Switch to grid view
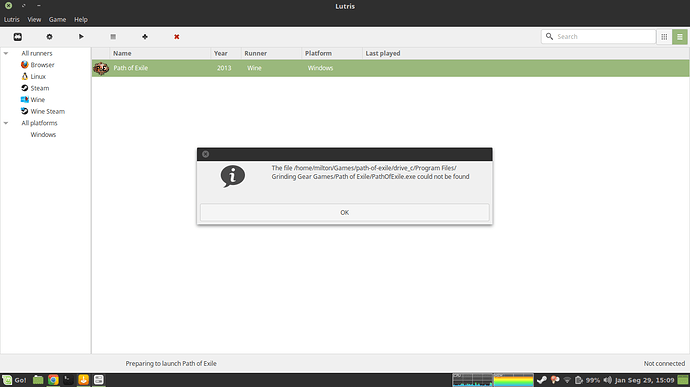The height and width of the screenshot is (387, 690). (664, 37)
